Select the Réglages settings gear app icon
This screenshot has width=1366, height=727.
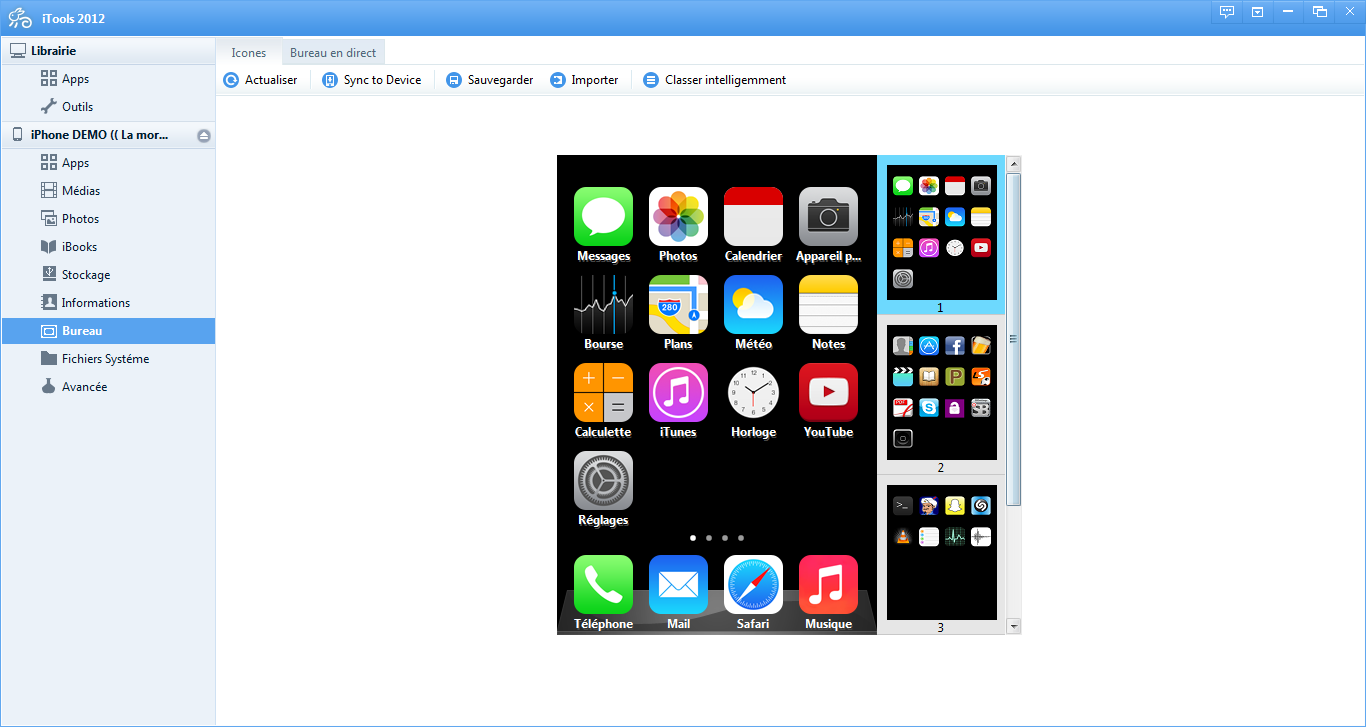603,480
